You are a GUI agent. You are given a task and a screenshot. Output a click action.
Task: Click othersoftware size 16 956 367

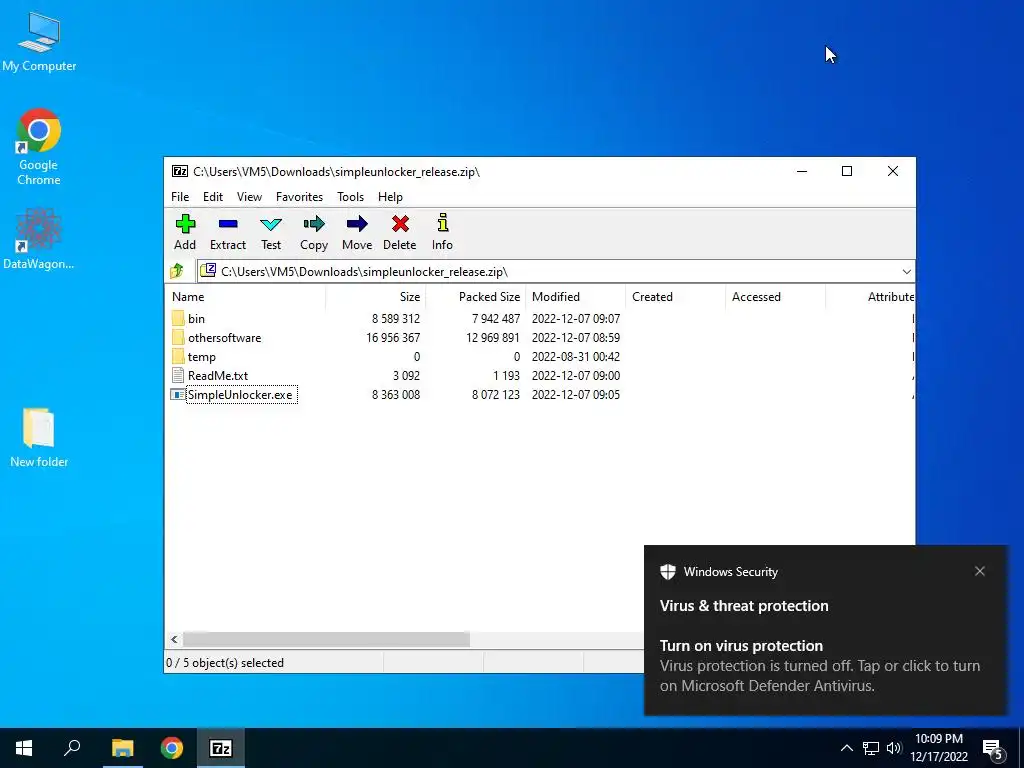tap(392, 338)
